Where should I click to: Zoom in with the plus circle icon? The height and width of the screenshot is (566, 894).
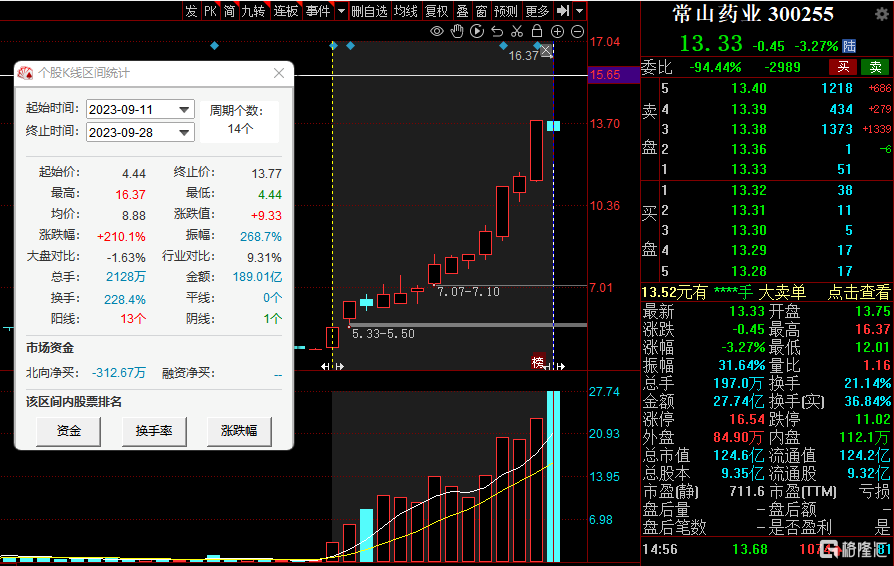pyautogui.click(x=558, y=32)
